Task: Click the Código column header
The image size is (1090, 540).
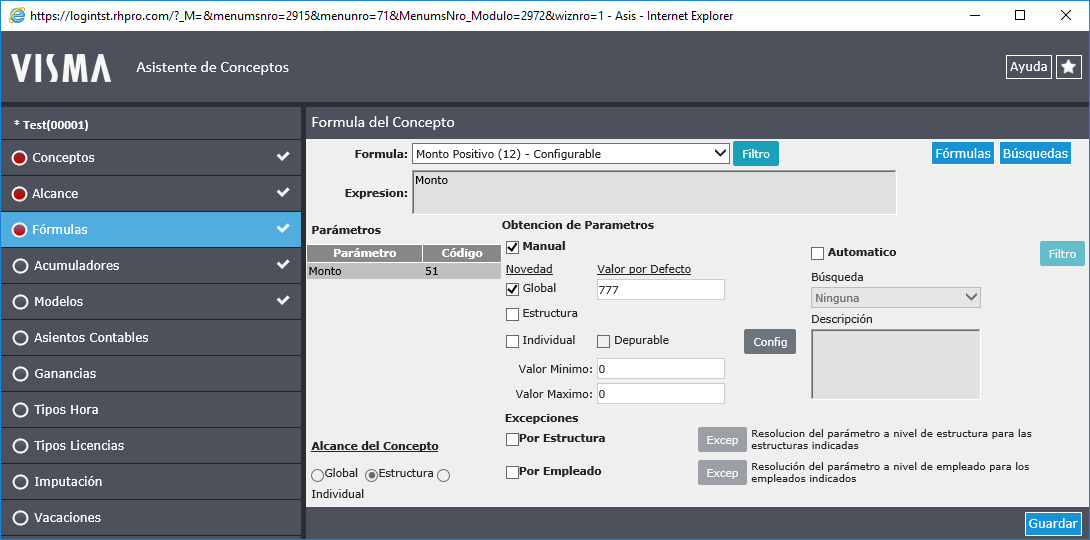Action: (x=462, y=253)
